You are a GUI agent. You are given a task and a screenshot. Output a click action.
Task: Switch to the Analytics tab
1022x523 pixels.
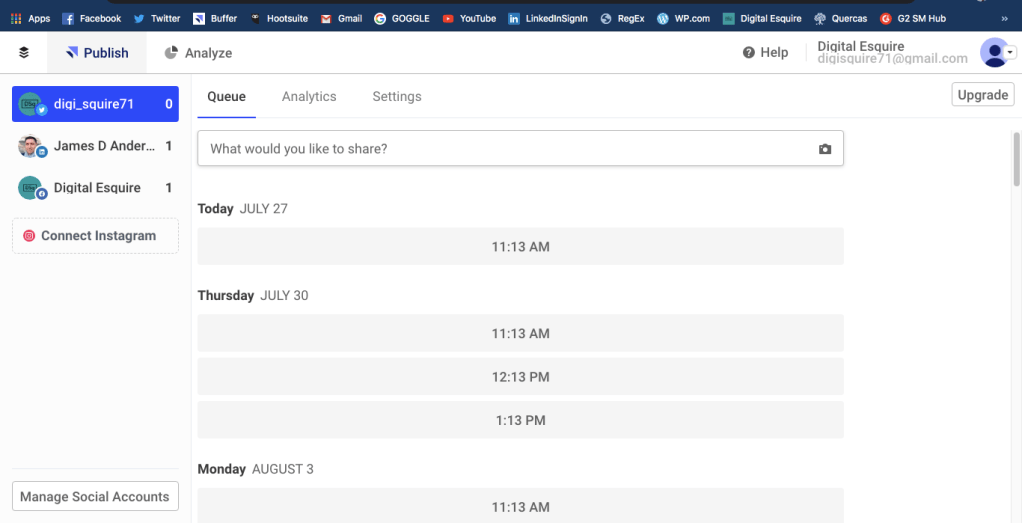[309, 97]
